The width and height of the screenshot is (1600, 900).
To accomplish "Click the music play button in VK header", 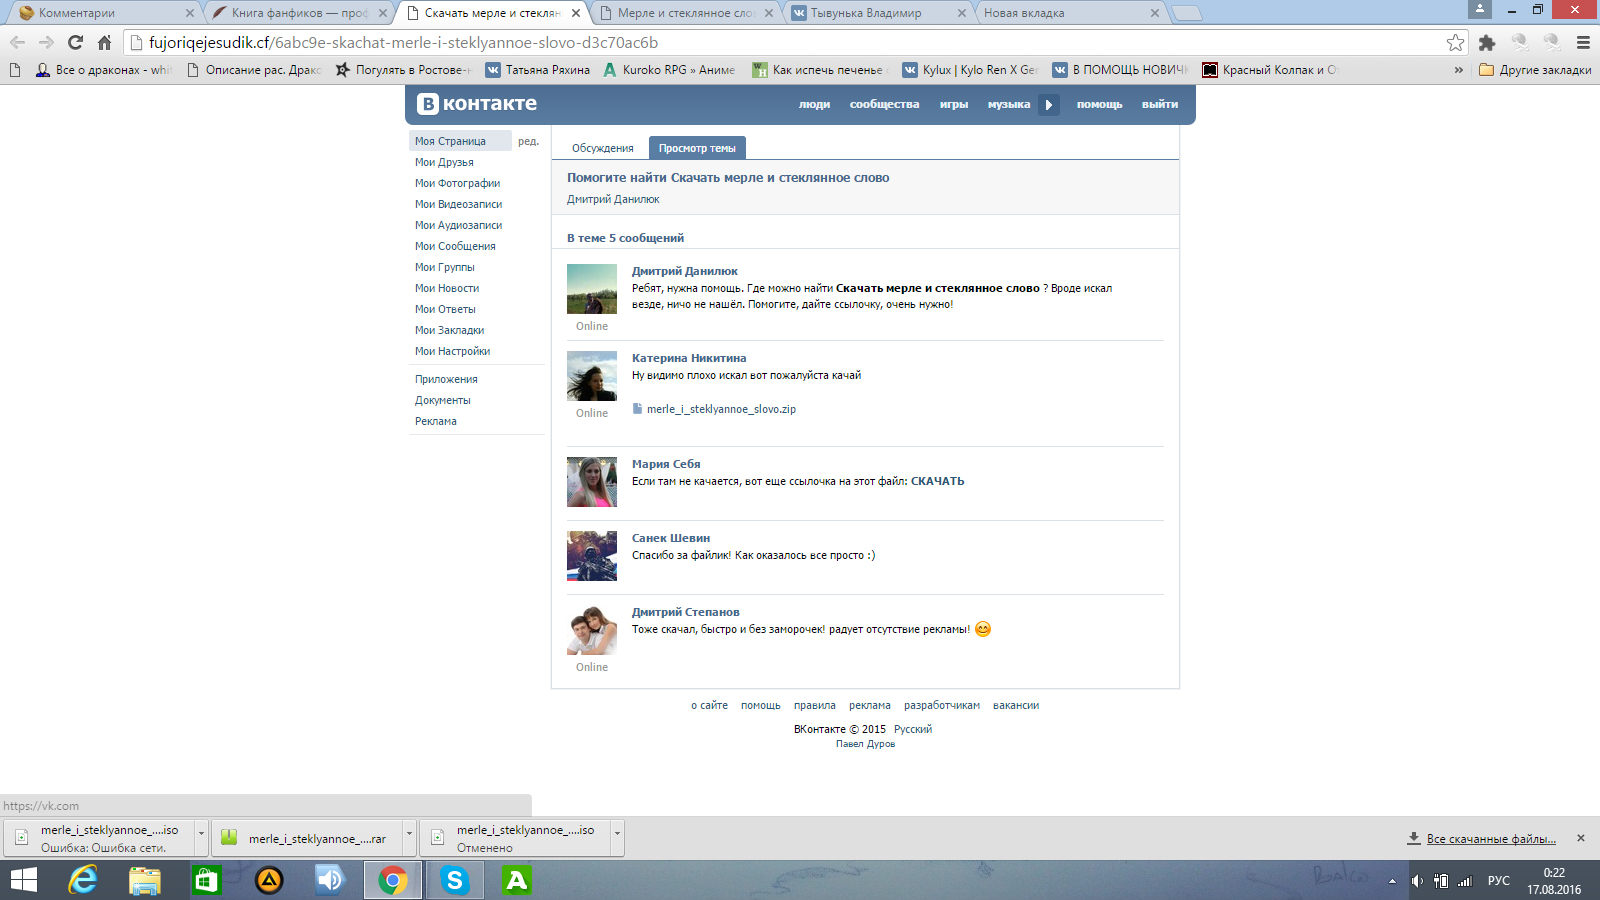I will click(x=1048, y=105).
